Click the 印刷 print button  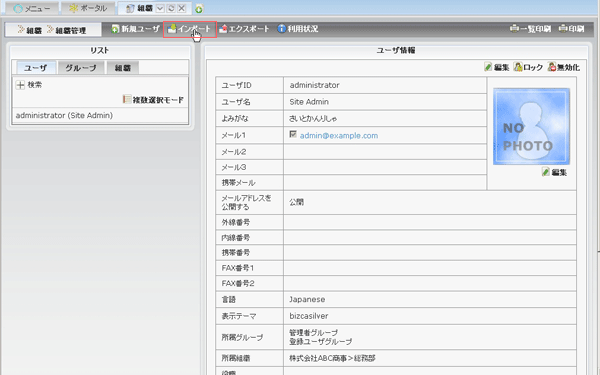tap(571, 29)
